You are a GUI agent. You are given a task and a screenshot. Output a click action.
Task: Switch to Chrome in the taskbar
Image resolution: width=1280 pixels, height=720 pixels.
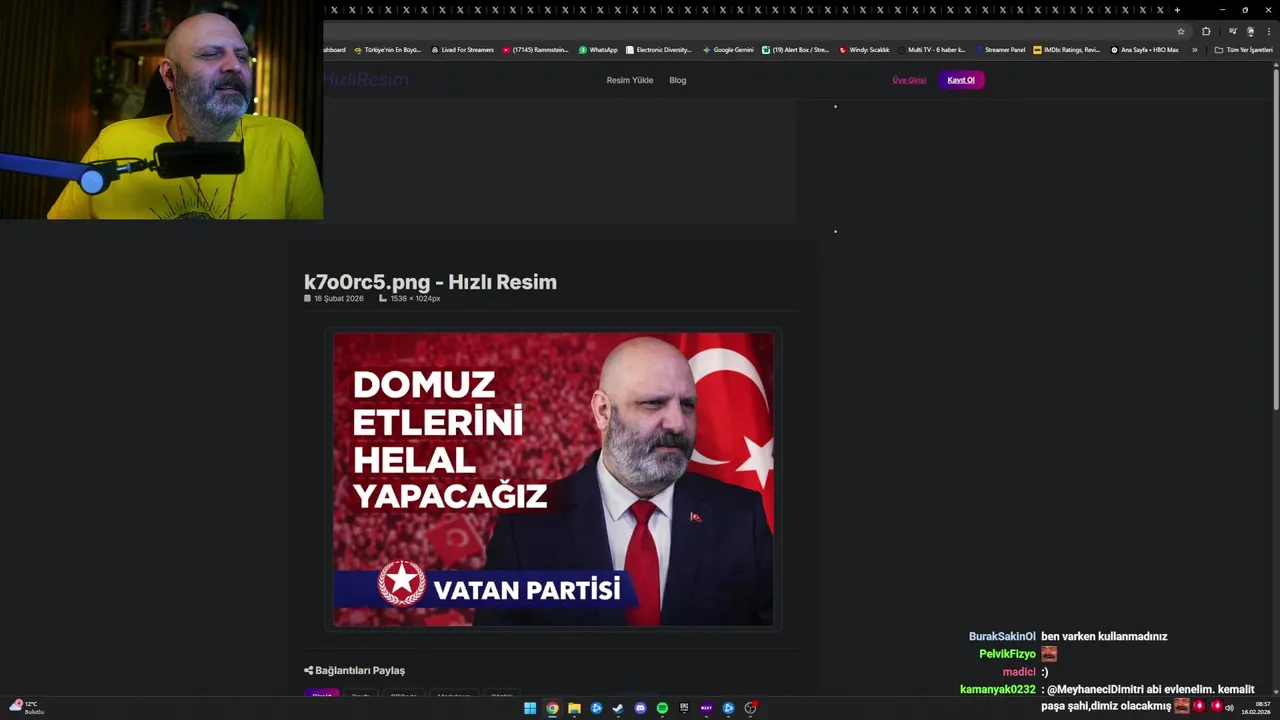tap(552, 708)
